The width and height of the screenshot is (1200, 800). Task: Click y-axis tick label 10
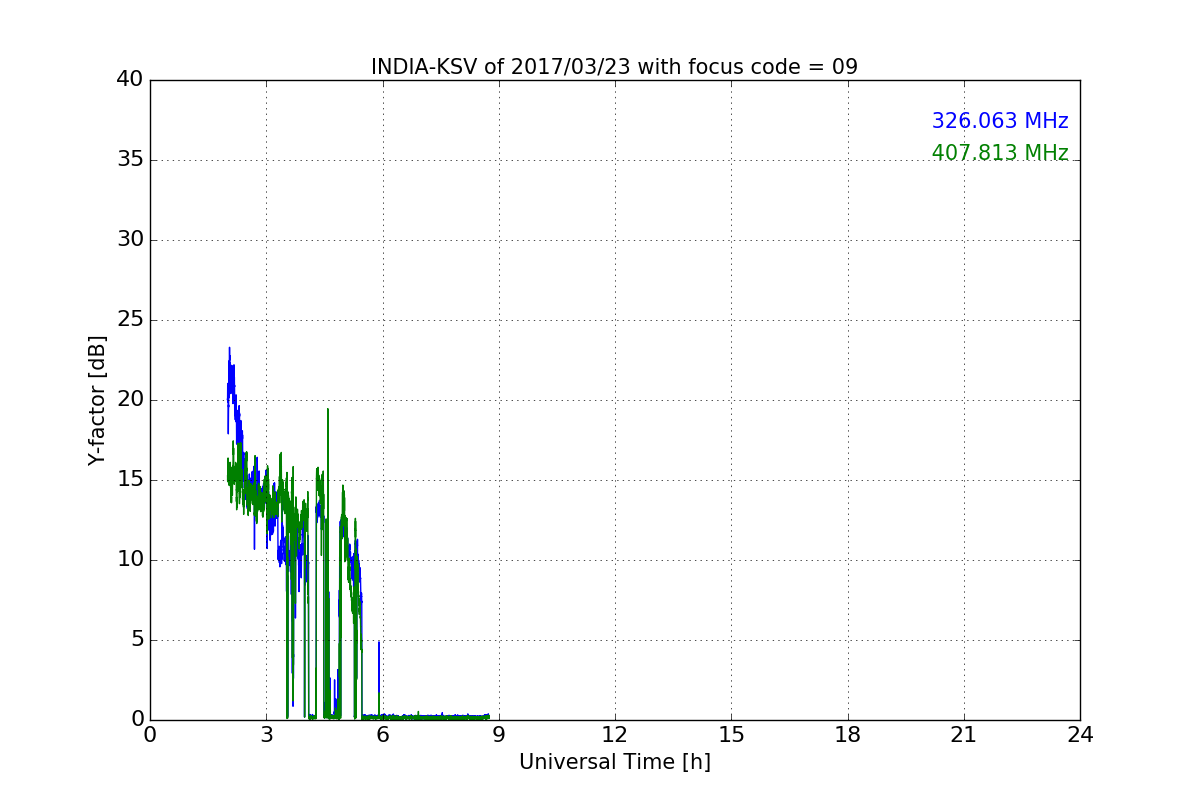[x=130, y=560]
